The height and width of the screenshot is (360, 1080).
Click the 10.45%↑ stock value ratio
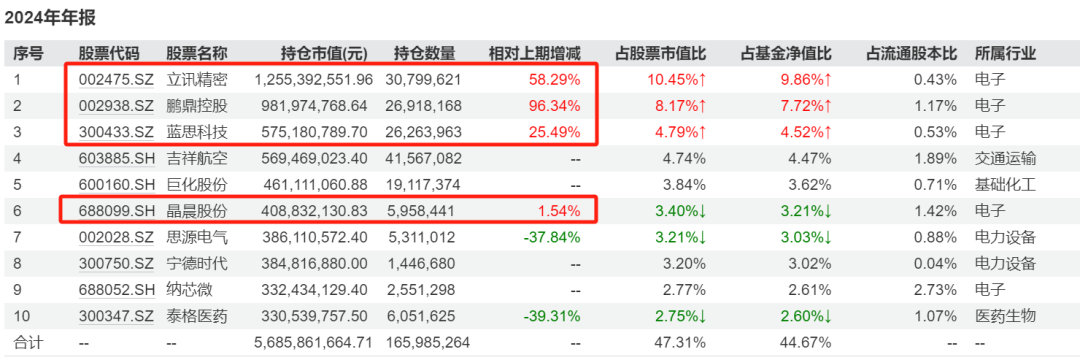[x=676, y=80]
